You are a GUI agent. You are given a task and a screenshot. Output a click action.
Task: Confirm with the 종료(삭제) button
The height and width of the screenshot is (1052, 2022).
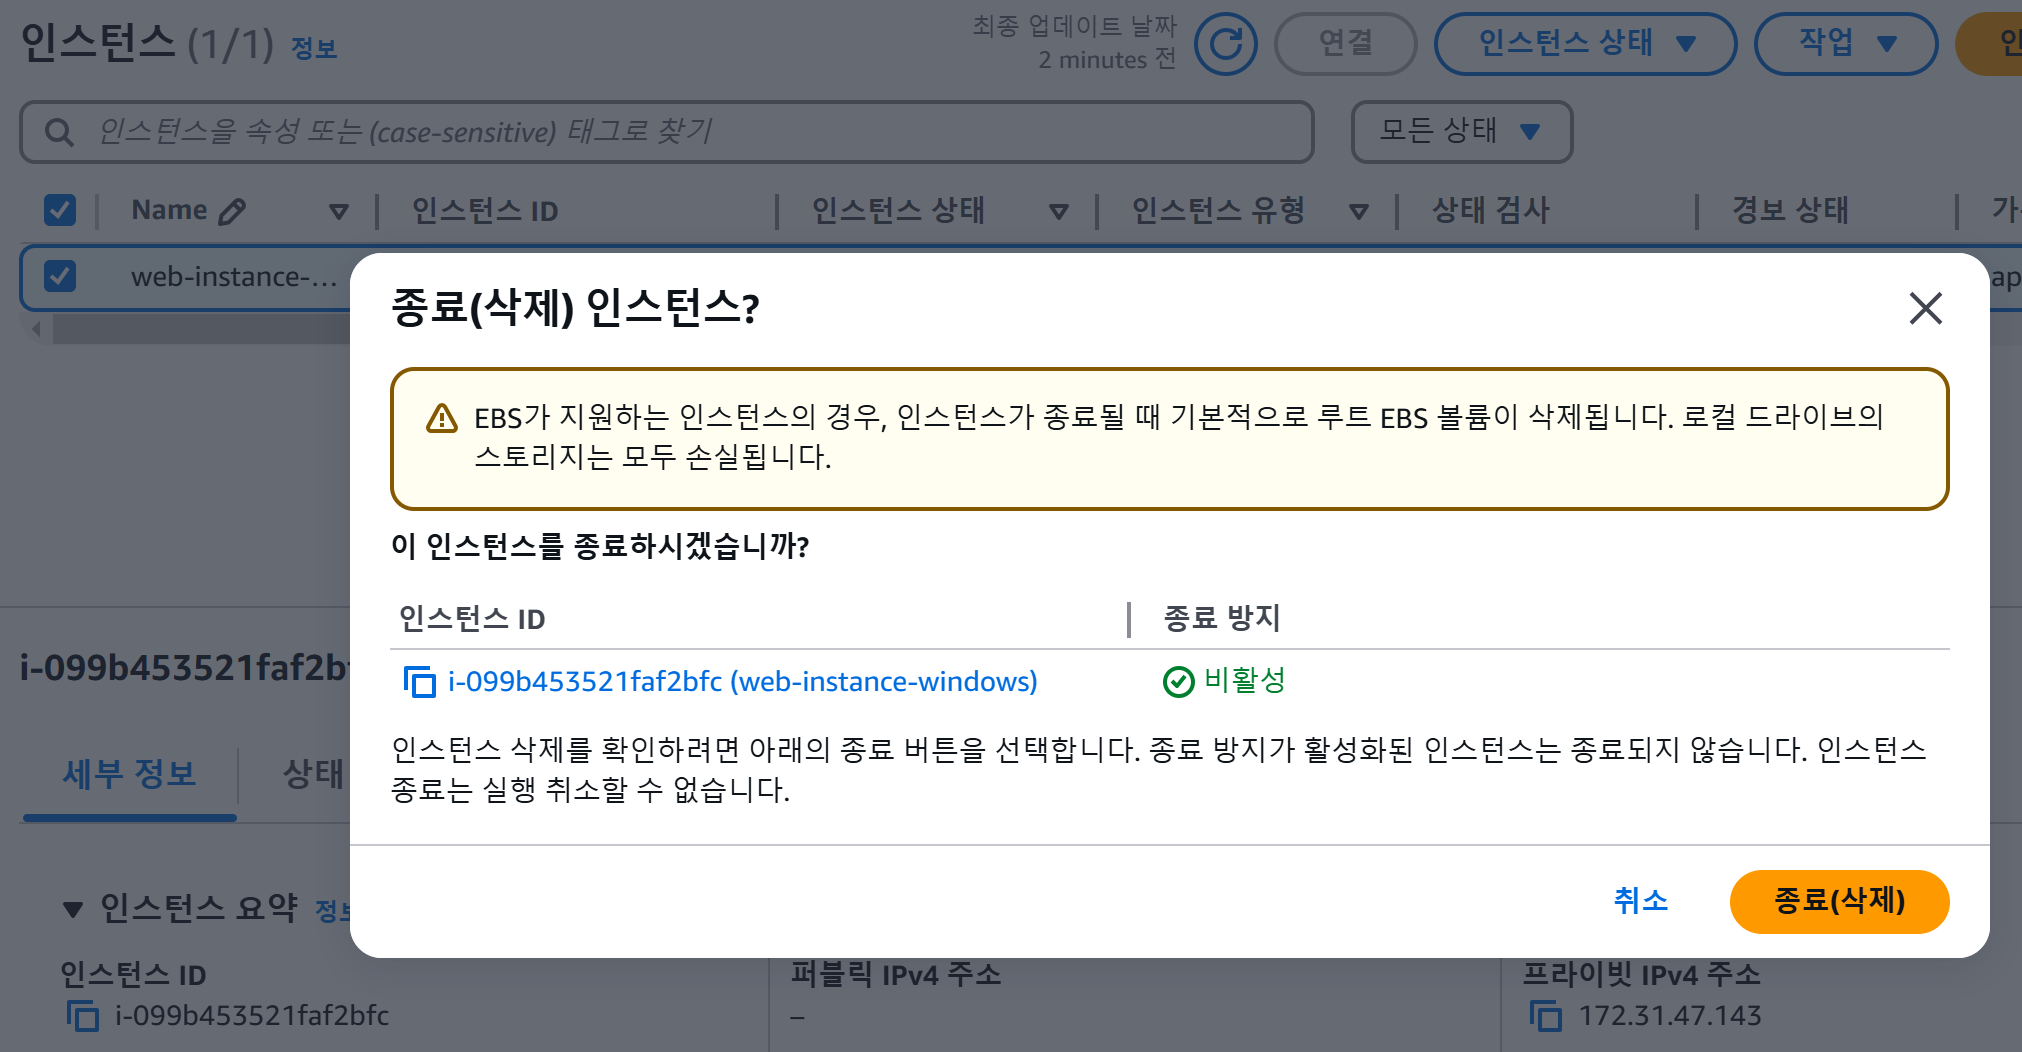pos(1839,901)
